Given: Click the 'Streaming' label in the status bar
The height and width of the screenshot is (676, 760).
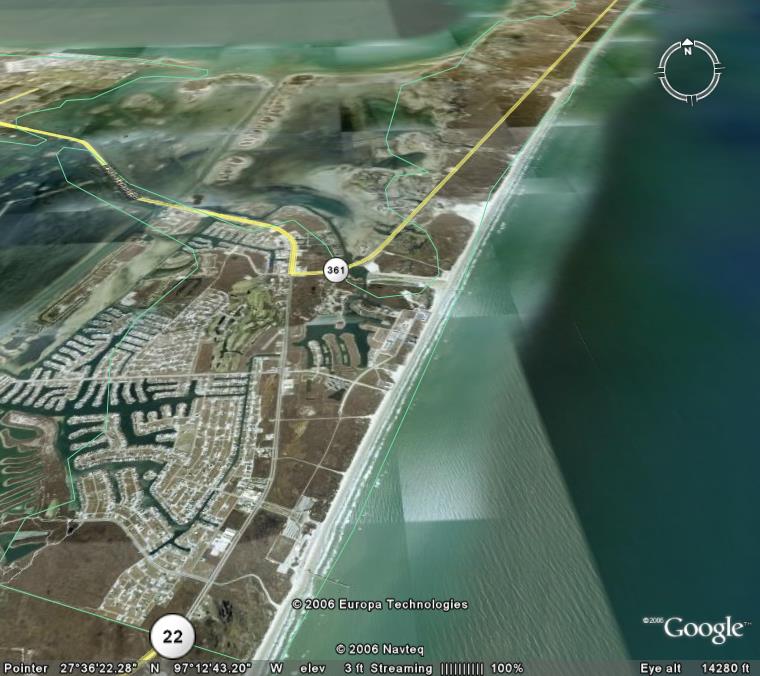Looking at the screenshot, I should coord(401,668).
